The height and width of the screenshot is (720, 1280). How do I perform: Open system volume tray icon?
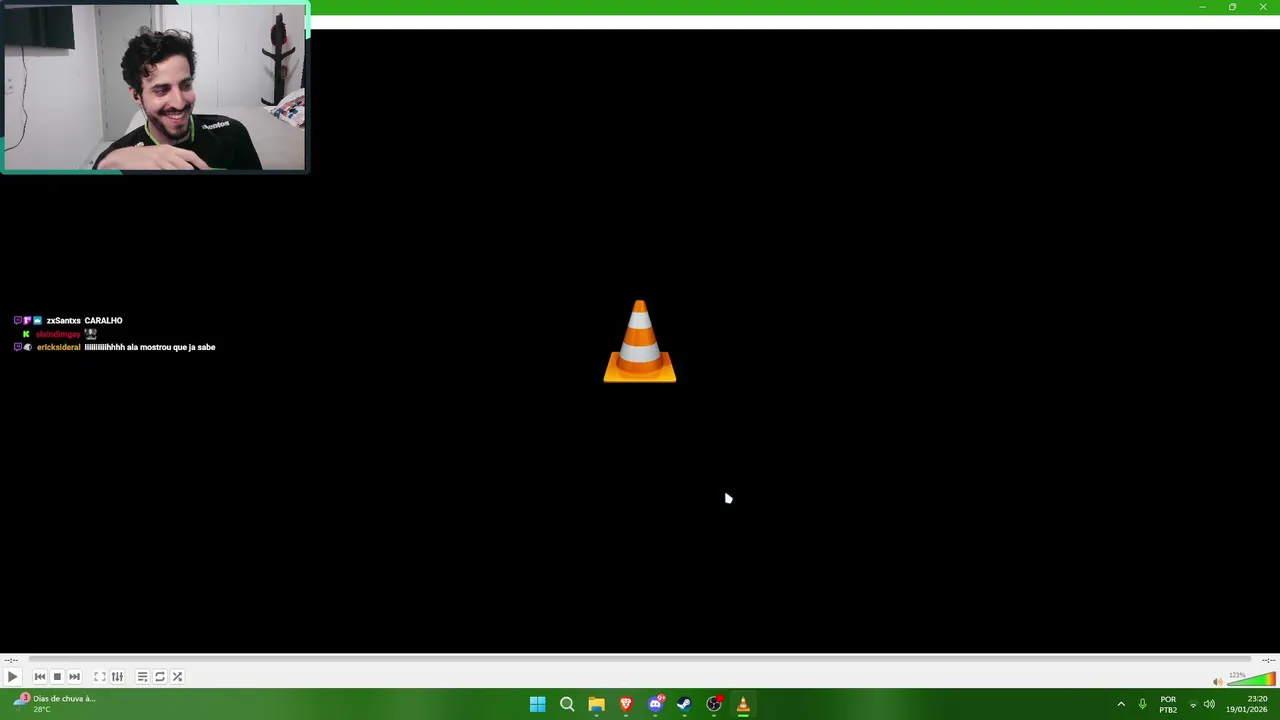1209,705
